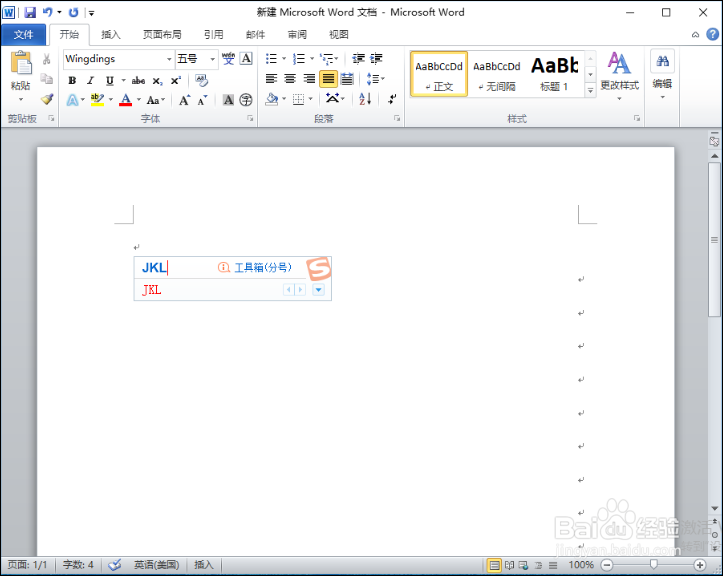This screenshot has height=576, width=723.
Task: Clear formatting with the eraser icon
Action: (x=201, y=80)
